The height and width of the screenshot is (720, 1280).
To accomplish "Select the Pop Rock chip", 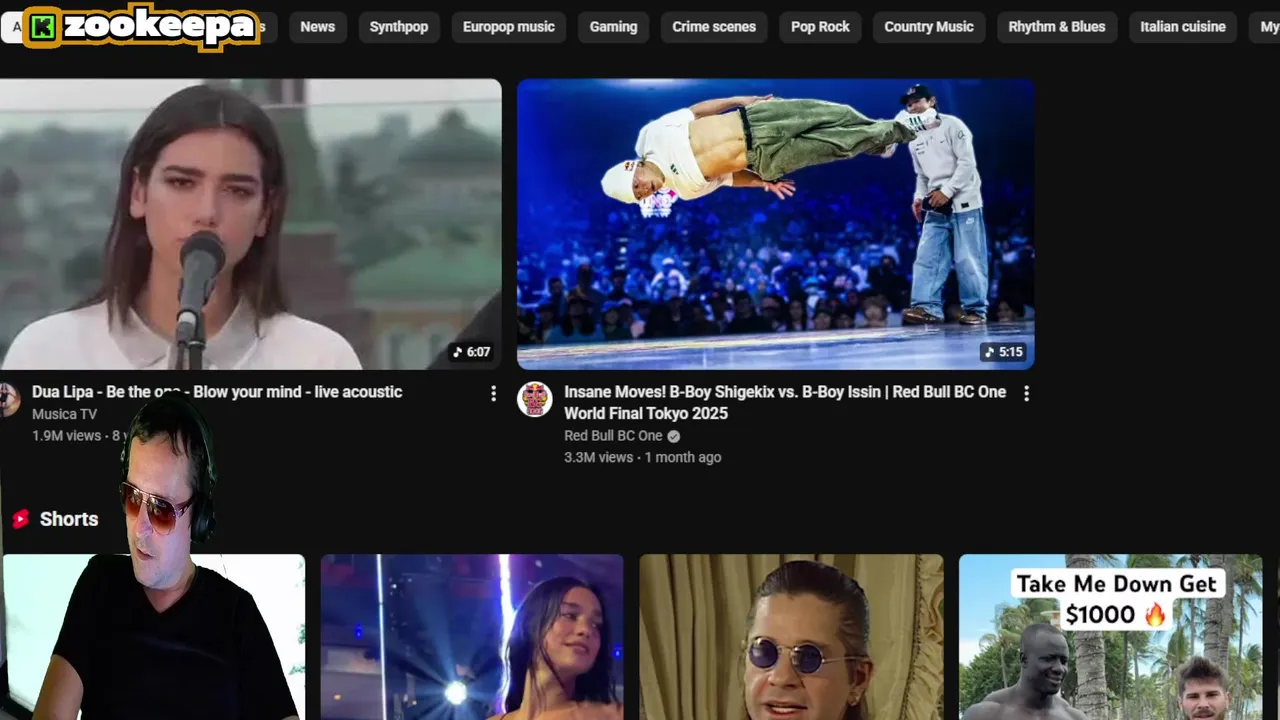I will [x=820, y=27].
